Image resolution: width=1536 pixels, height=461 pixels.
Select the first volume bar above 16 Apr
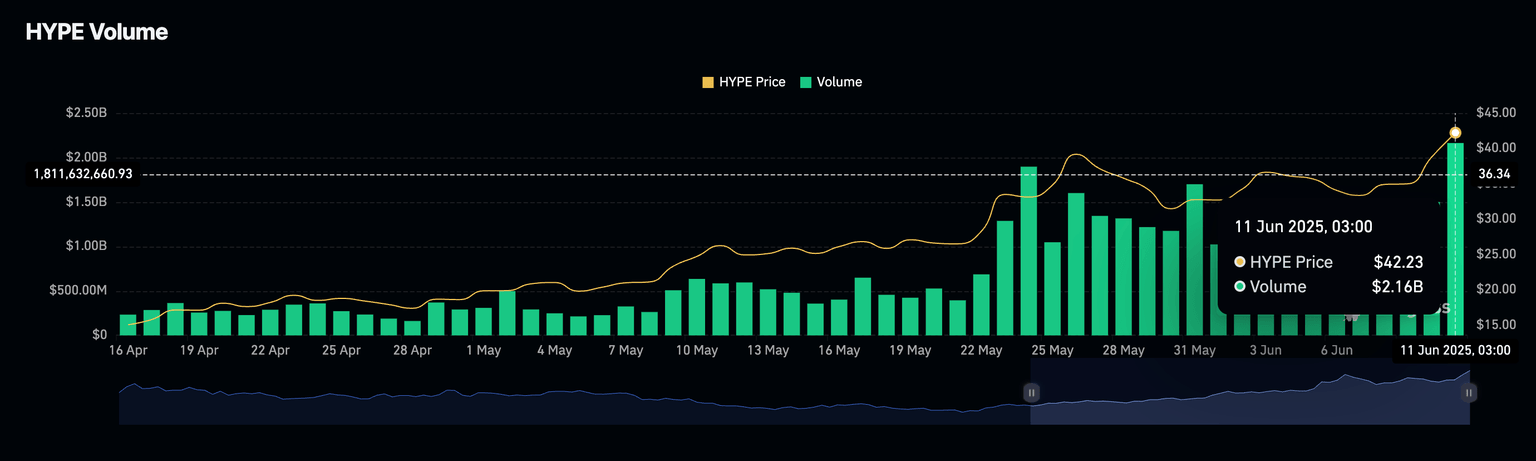tap(128, 324)
